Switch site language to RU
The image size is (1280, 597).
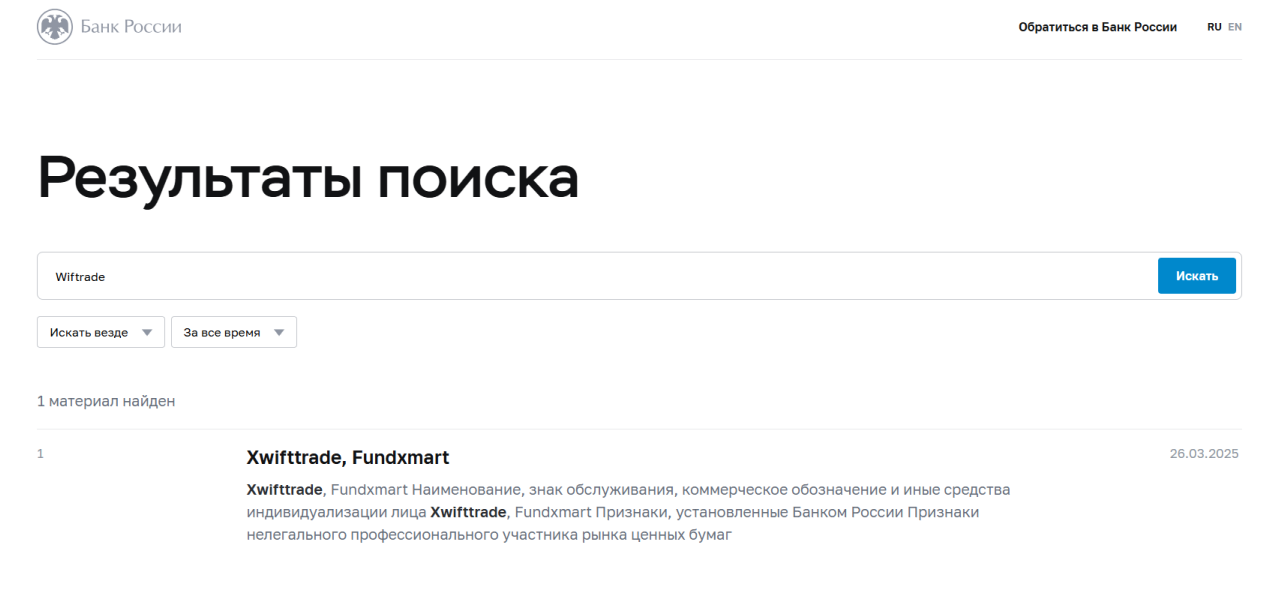click(1214, 27)
